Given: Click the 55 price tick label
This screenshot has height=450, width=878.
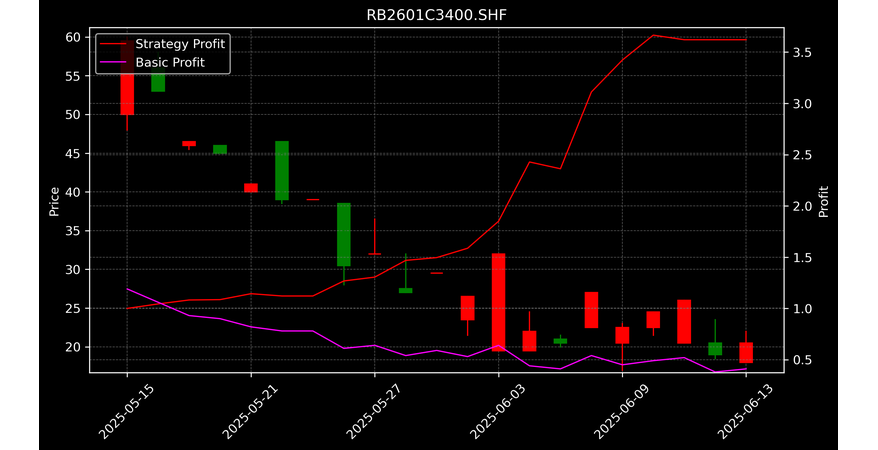Looking at the screenshot, I should tap(74, 76).
